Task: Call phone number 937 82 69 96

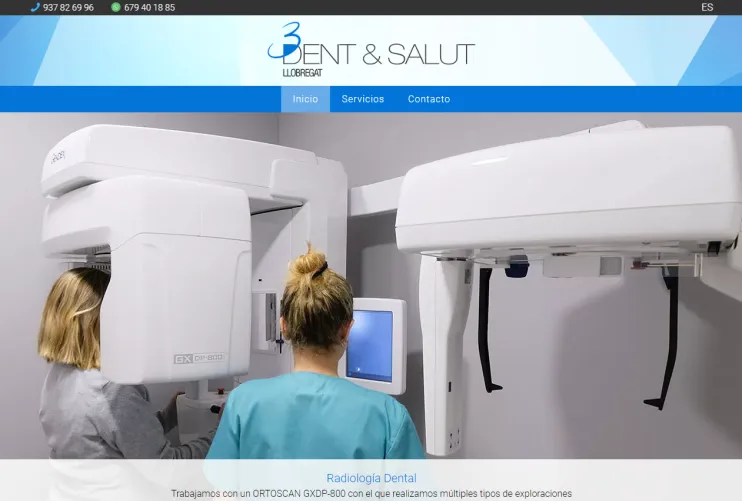Action: point(68,8)
